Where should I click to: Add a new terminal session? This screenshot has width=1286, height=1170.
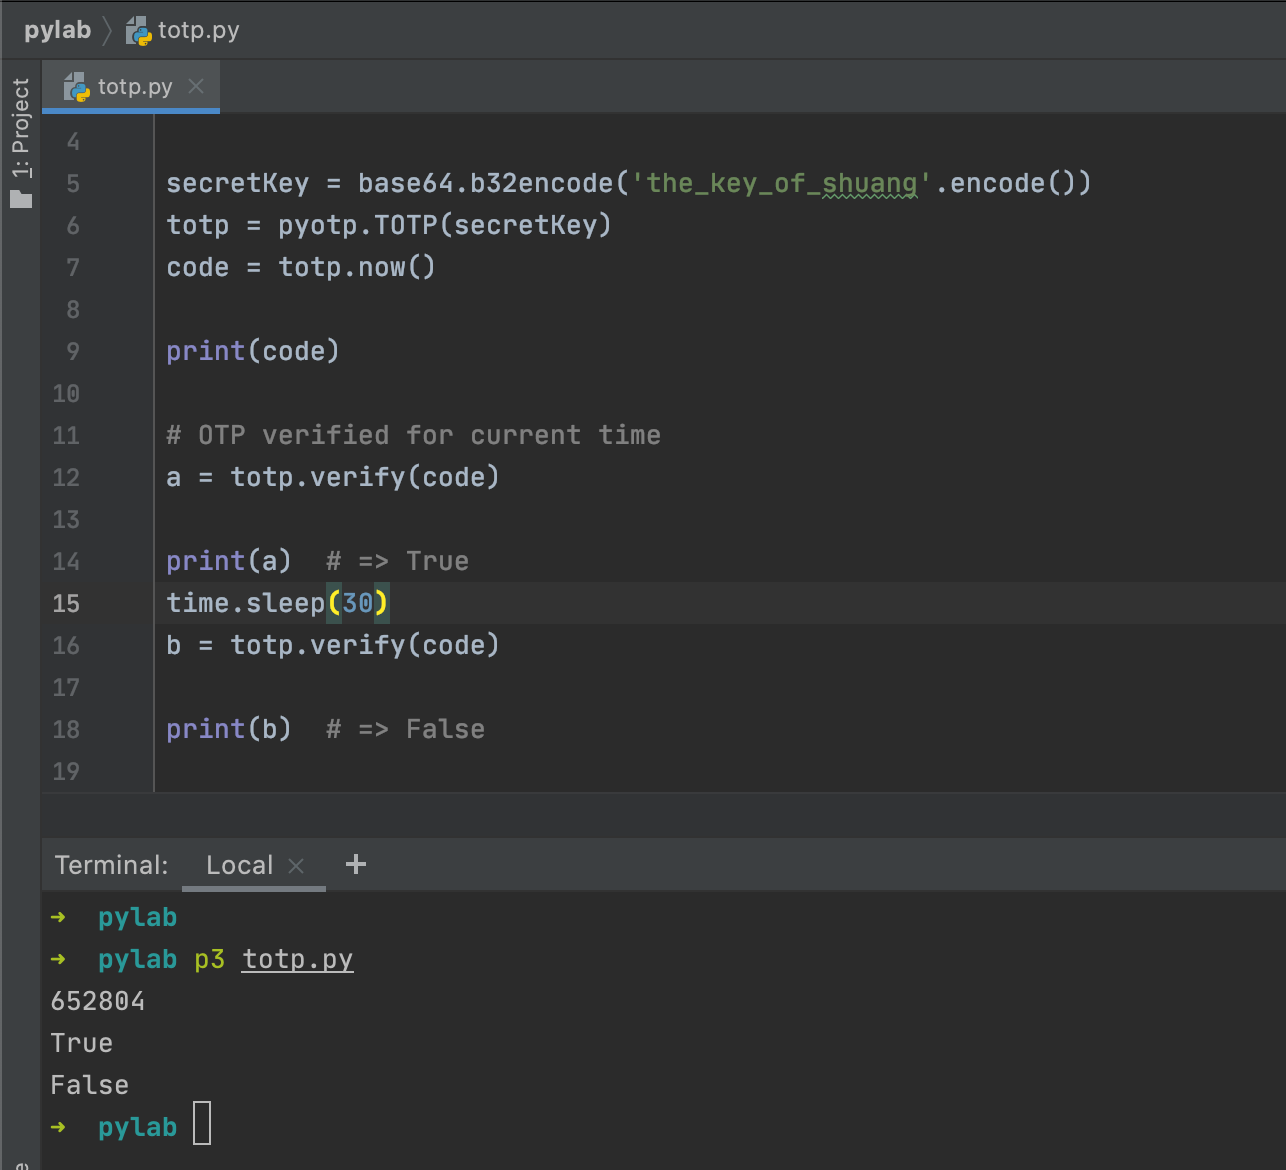pyautogui.click(x=356, y=865)
